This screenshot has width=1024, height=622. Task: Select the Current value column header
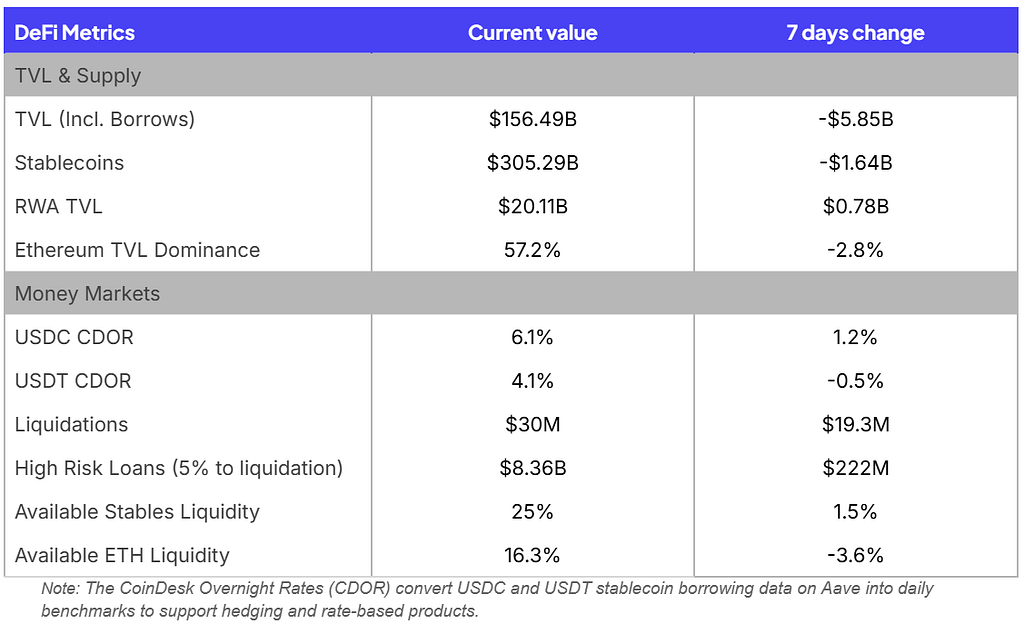pos(532,33)
